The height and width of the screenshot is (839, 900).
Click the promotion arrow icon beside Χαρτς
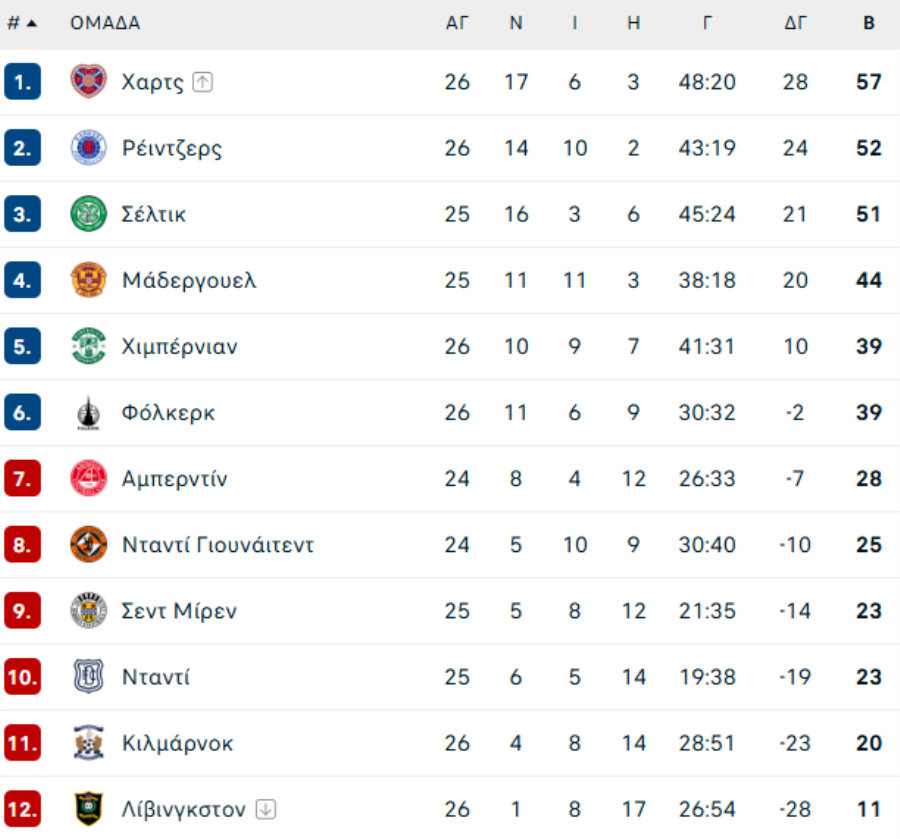click(203, 82)
